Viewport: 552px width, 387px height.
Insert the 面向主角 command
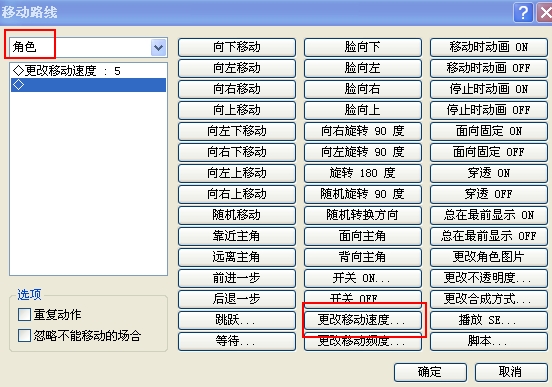[x=363, y=236]
